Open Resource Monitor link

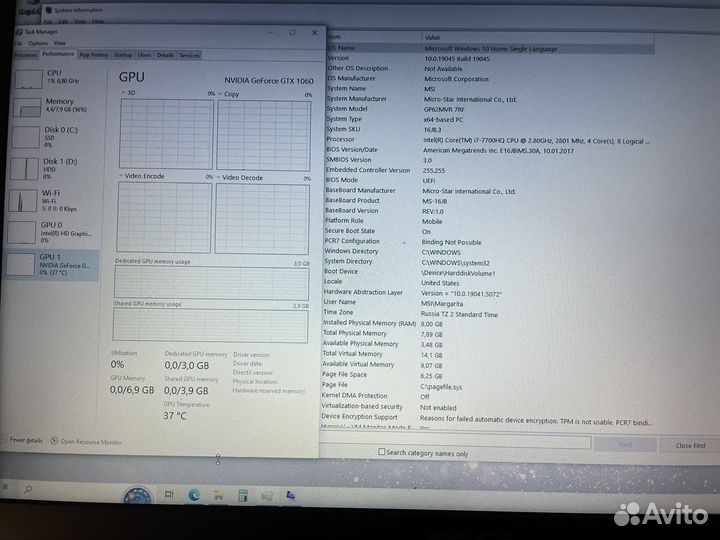[91, 442]
